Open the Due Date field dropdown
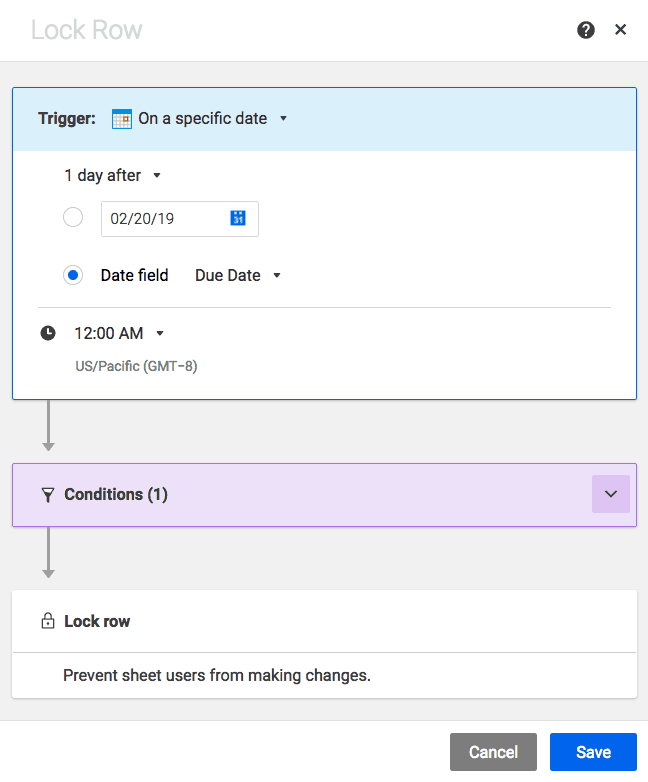Screen dimensions: 648x782 (x=238, y=275)
